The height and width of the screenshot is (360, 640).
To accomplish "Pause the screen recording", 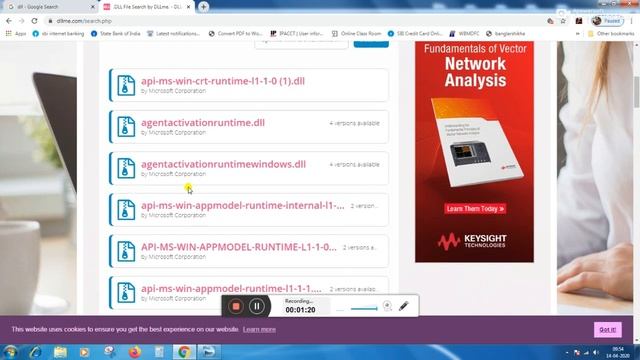I will [x=257, y=306].
